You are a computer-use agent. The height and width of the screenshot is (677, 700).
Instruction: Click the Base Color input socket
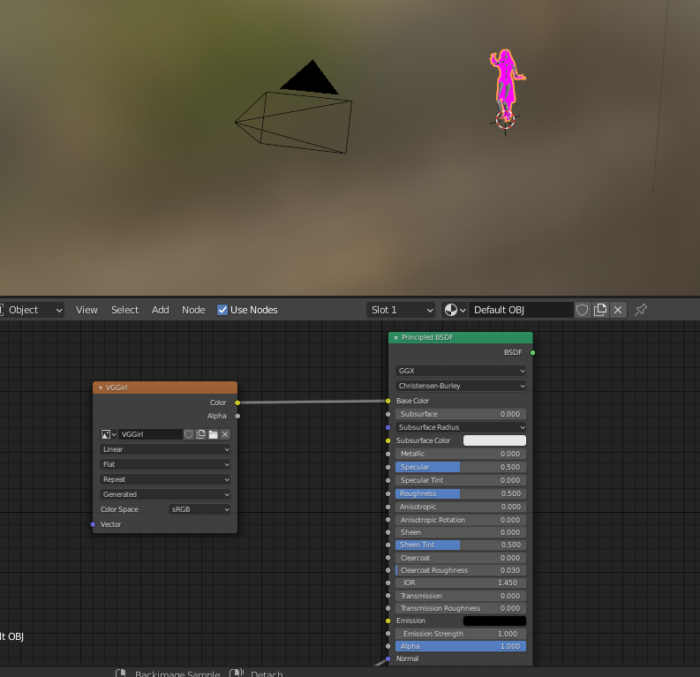pyautogui.click(x=388, y=401)
